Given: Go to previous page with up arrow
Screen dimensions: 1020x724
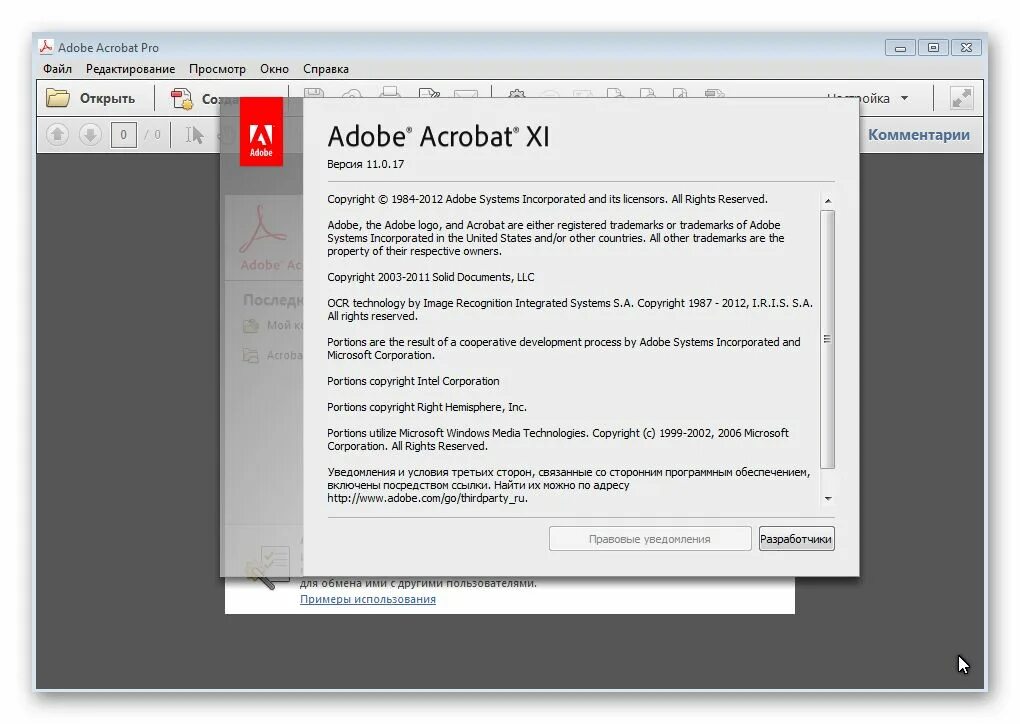Looking at the screenshot, I should tap(57, 135).
